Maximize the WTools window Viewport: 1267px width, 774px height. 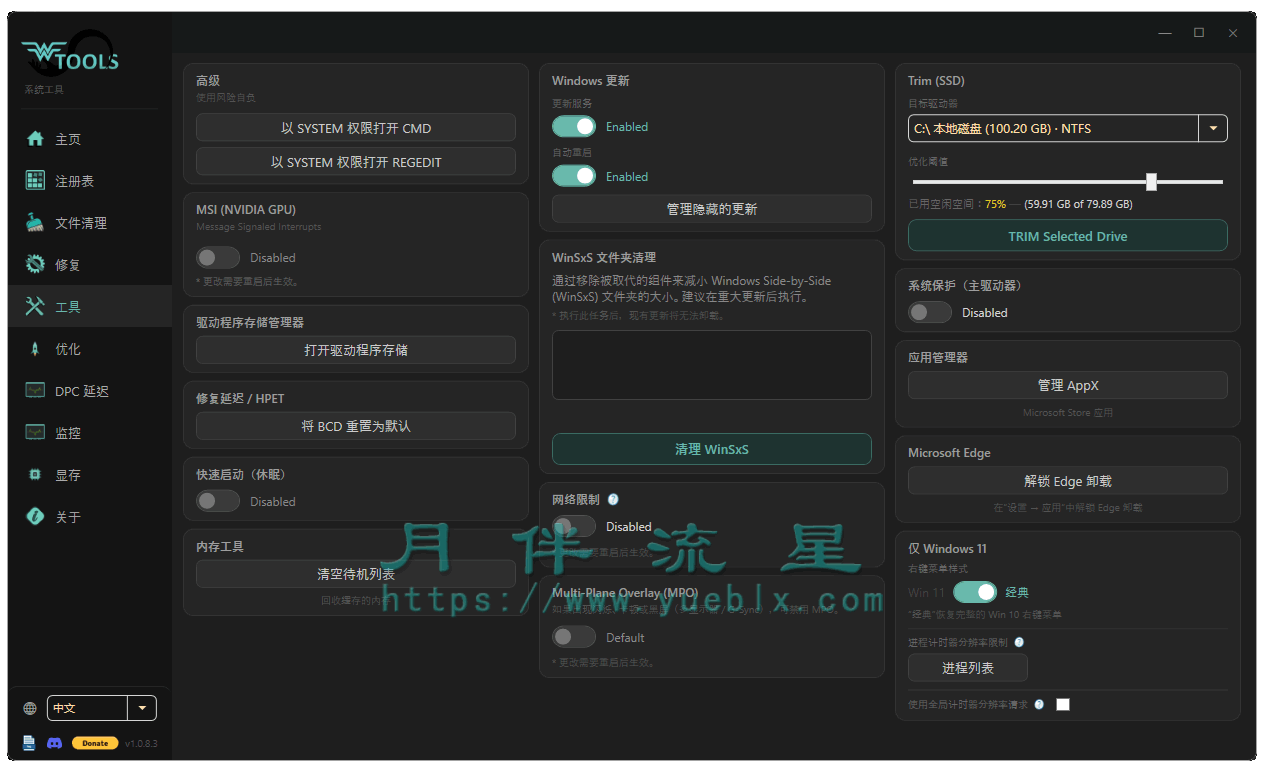[x=1199, y=33]
